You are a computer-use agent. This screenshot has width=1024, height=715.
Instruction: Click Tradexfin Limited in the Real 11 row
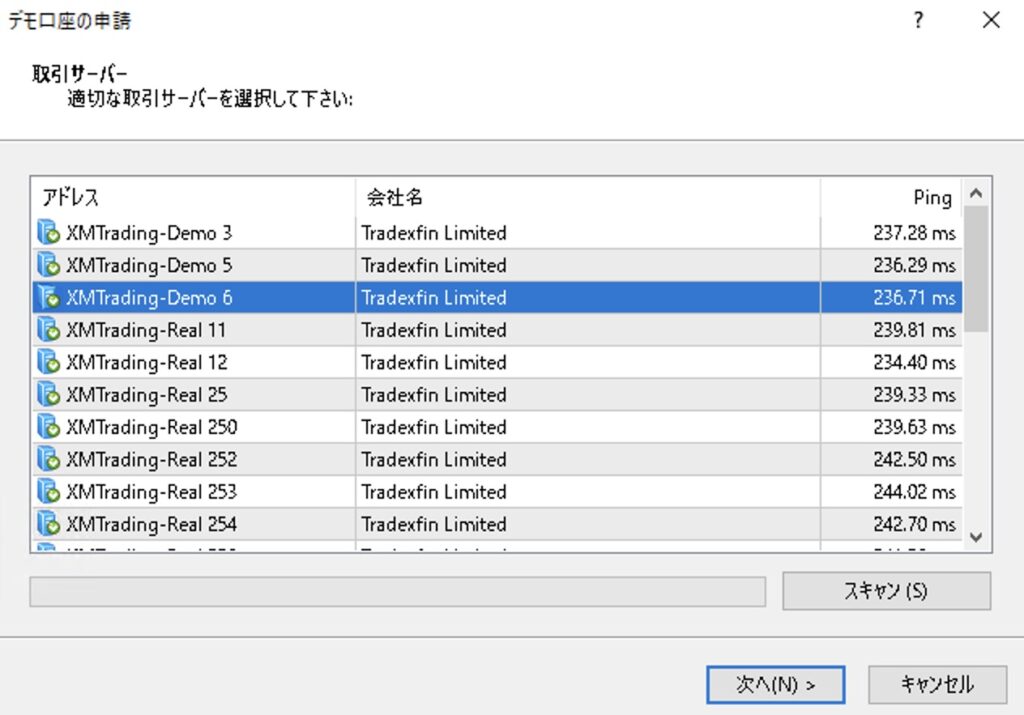click(434, 330)
